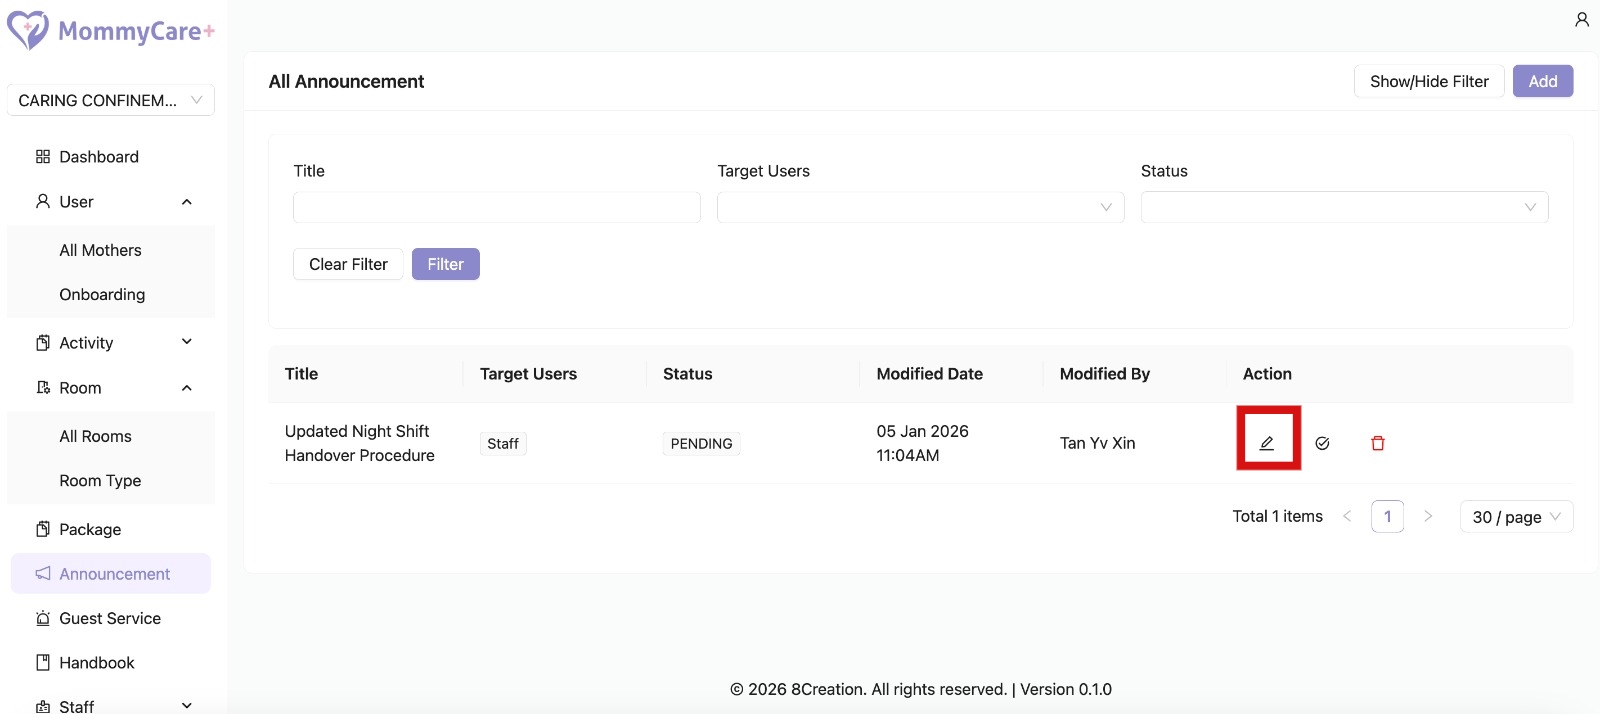Open the Status filter dropdown
The height and width of the screenshot is (714, 1600).
tap(1343, 207)
